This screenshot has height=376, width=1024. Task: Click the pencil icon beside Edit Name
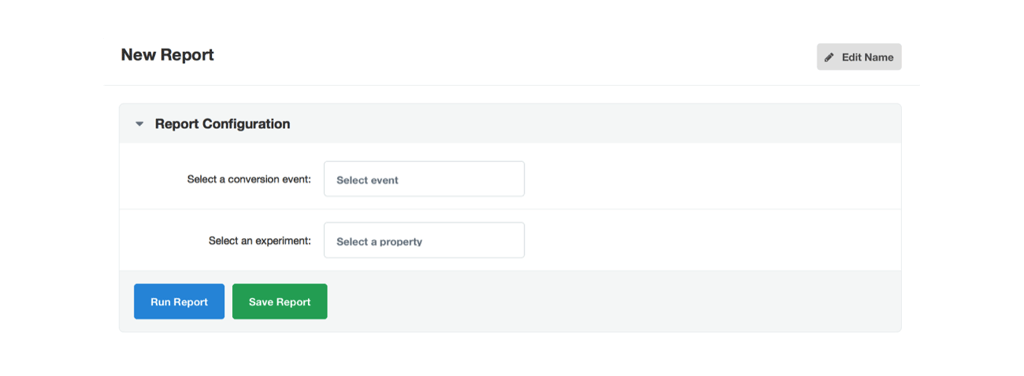tap(829, 57)
